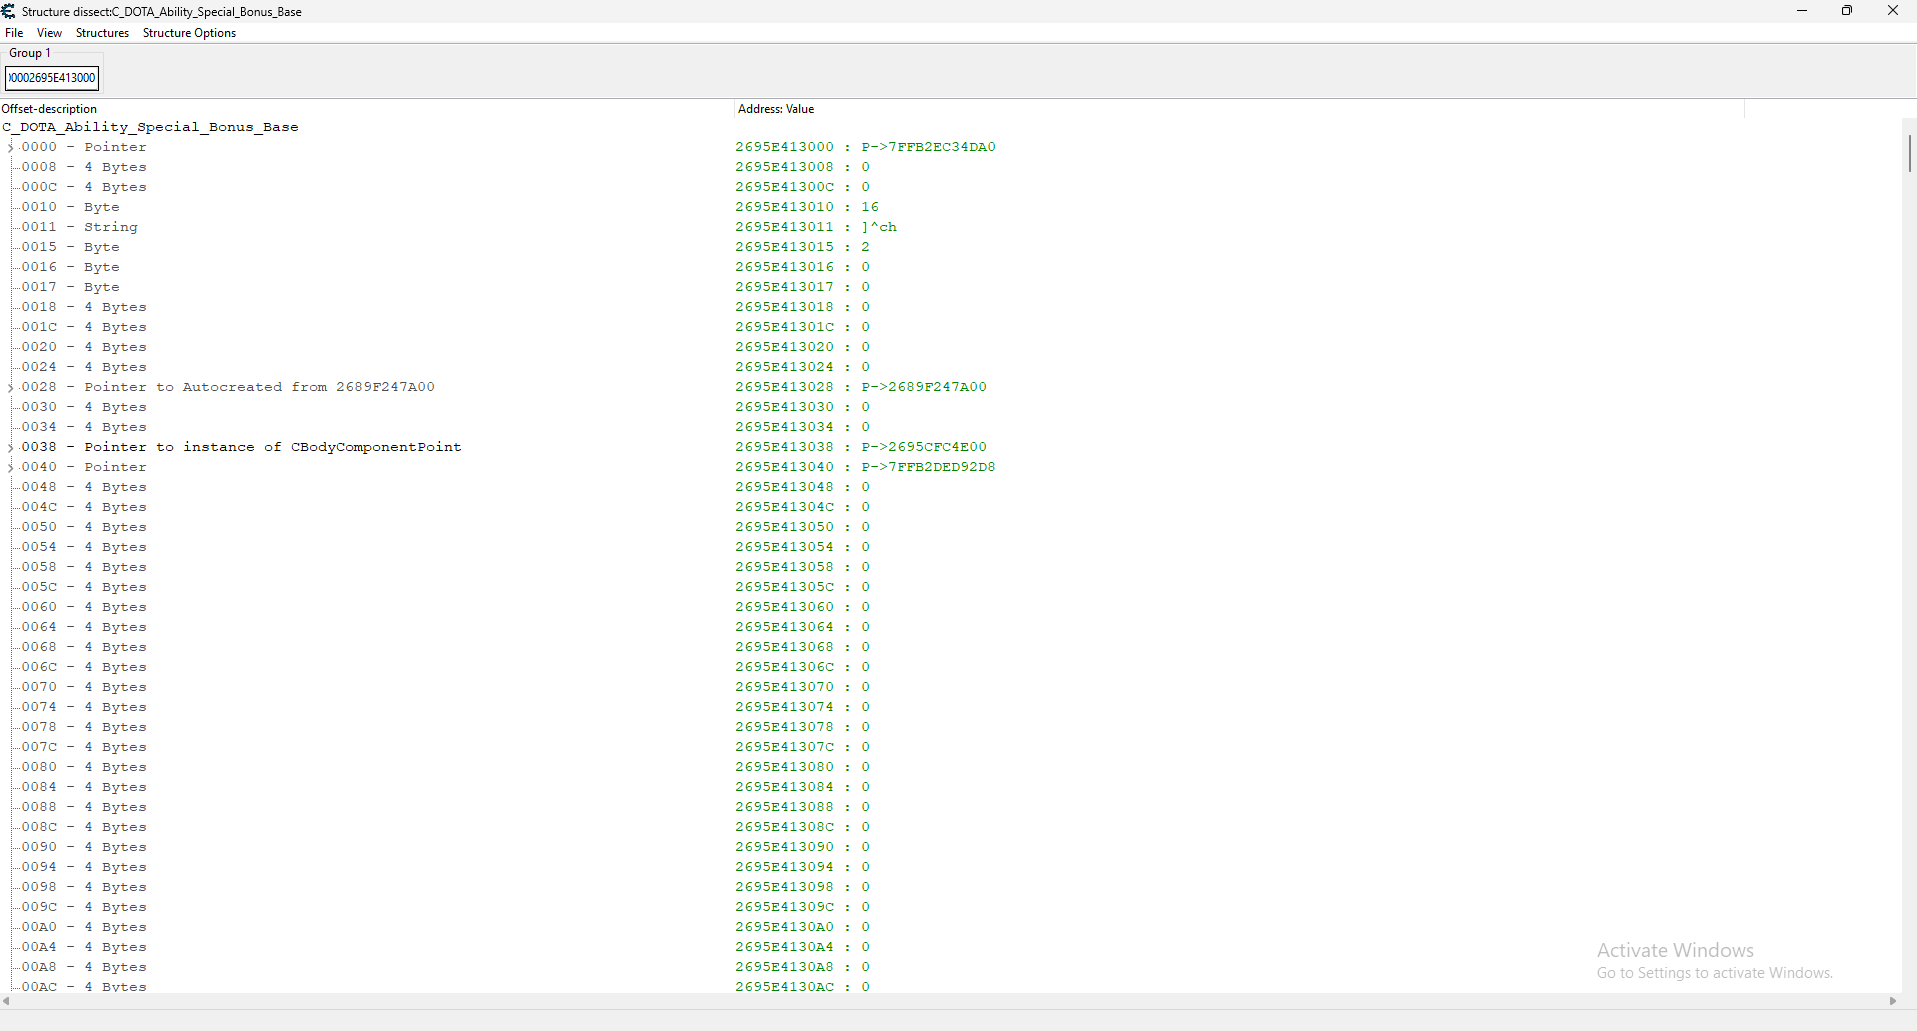Restore down the Structure dissect window
Image resolution: width=1917 pixels, height=1031 pixels.
[1847, 11]
